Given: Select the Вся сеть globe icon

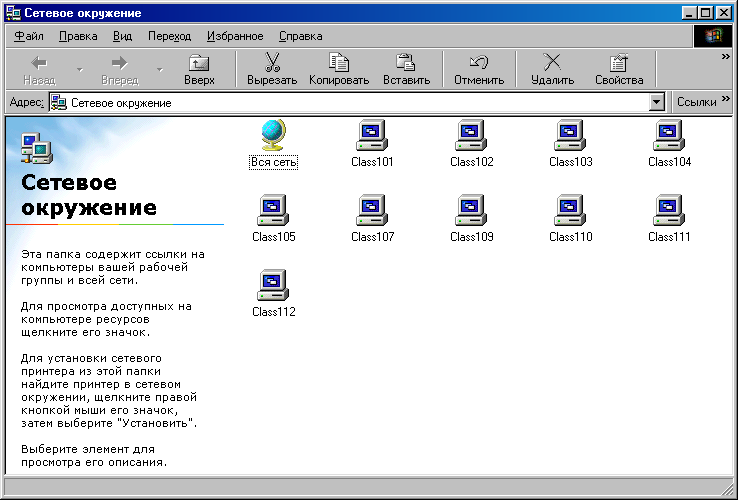Looking at the screenshot, I should pyautogui.click(x=273, y=135).
